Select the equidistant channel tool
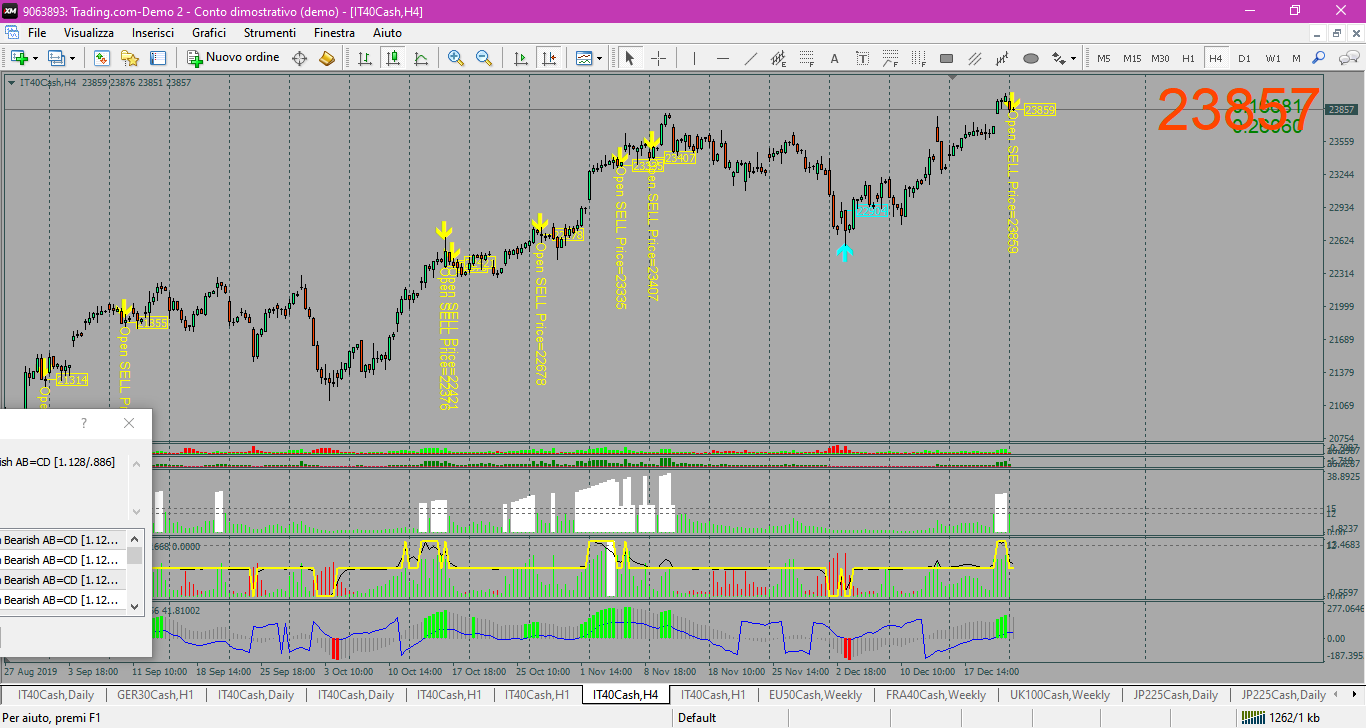 pyautogui.click(x=779, y=58)
